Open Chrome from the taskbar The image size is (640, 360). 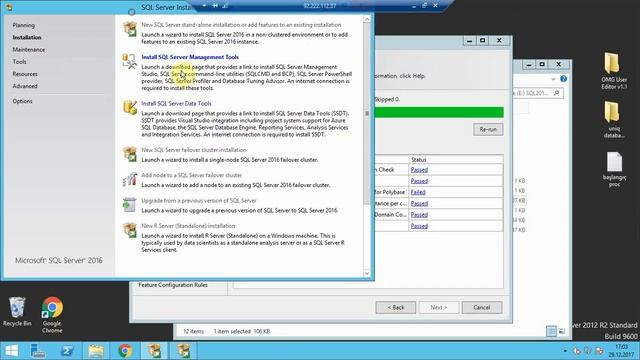(125, 351)
